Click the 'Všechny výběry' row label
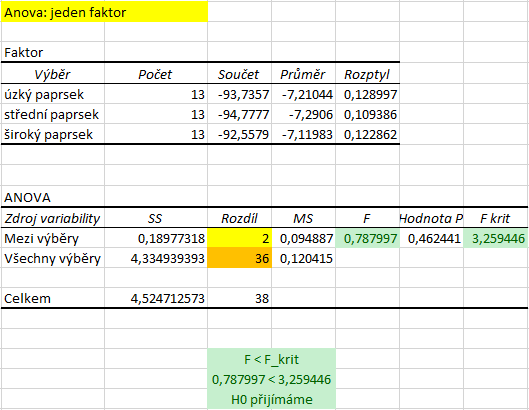The image size is (529, 410). pyautogui.click(x=53, y=258)
